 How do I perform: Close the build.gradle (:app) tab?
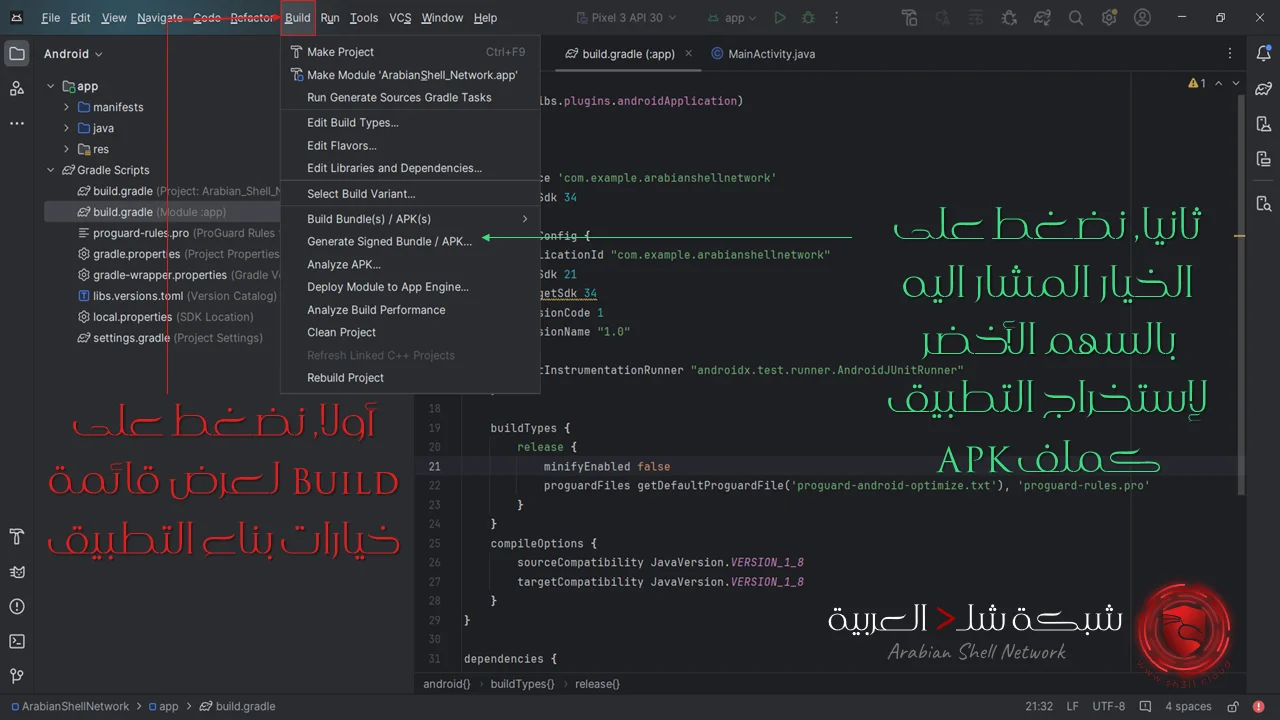tap(689, 54)
